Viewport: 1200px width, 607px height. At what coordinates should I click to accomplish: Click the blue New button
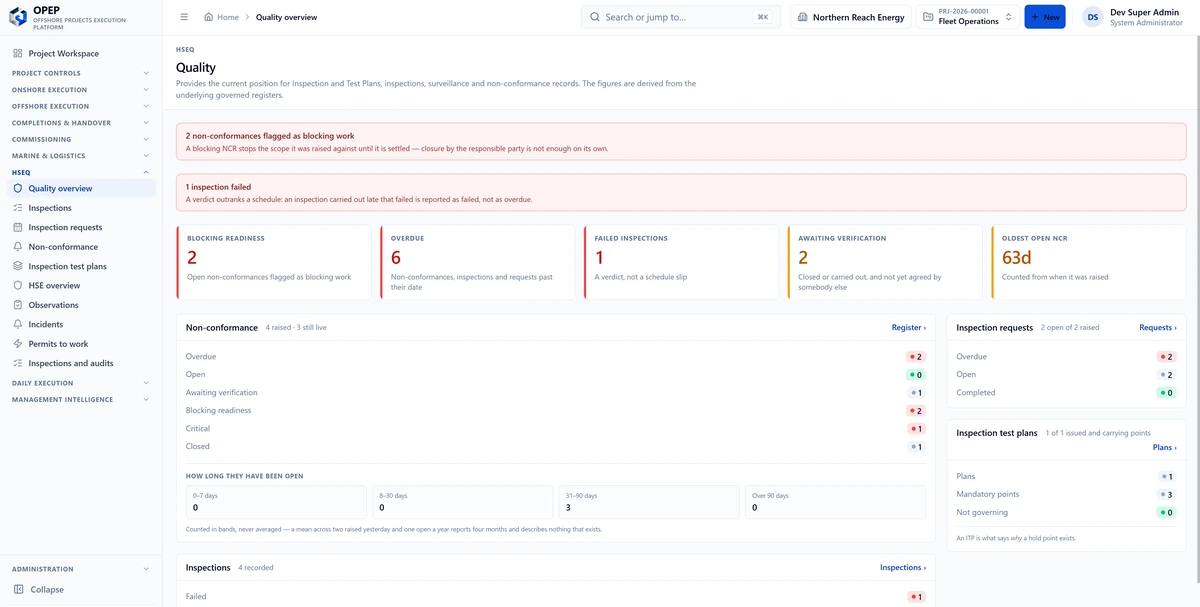click(1045, 17)
